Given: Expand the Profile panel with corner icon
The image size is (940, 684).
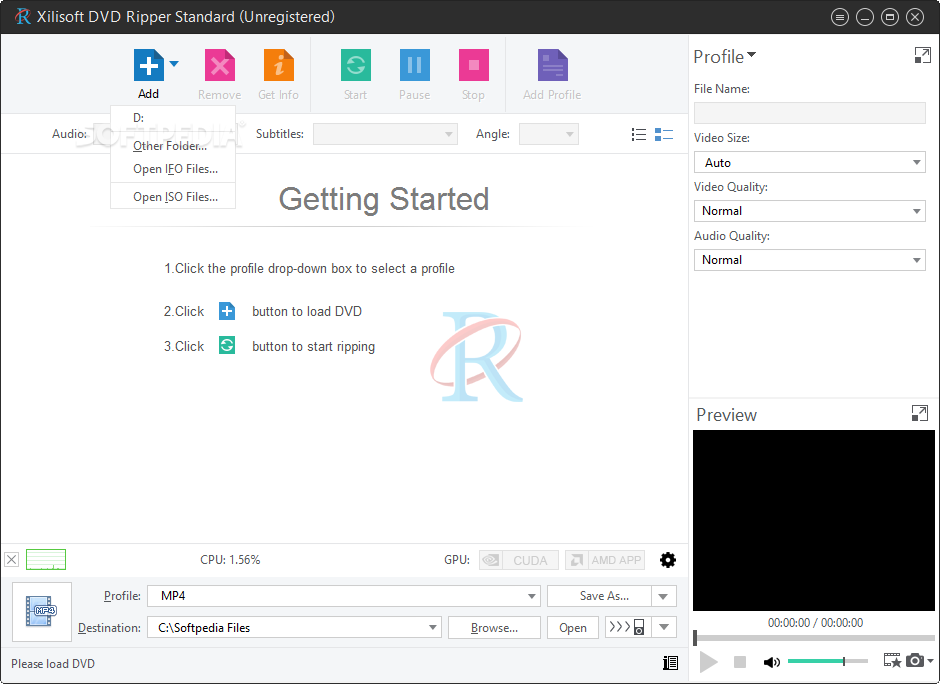Looking at the screenshot, I should [x=922, y=56].
